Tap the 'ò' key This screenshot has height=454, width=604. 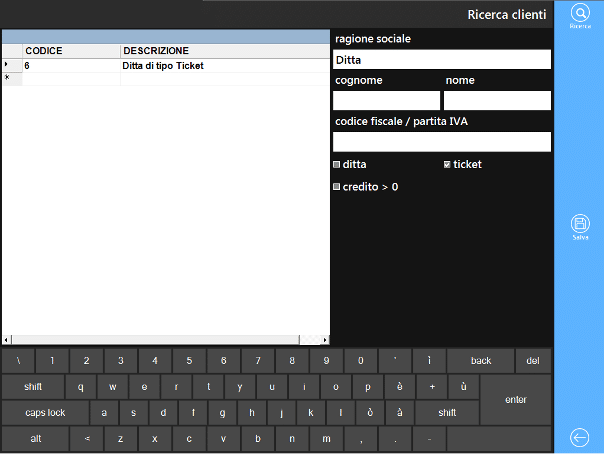point(370,412)
